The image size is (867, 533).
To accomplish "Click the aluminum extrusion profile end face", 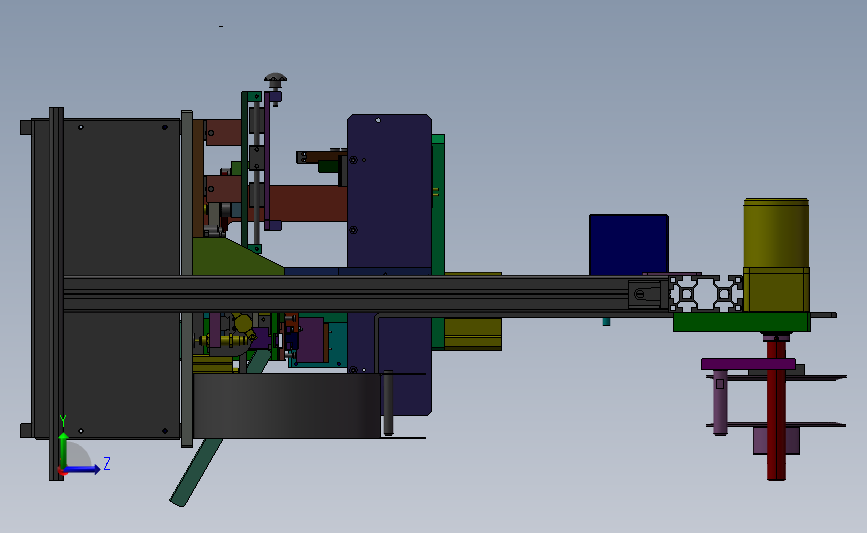I will pyautogui.click(x=706, y=294).
